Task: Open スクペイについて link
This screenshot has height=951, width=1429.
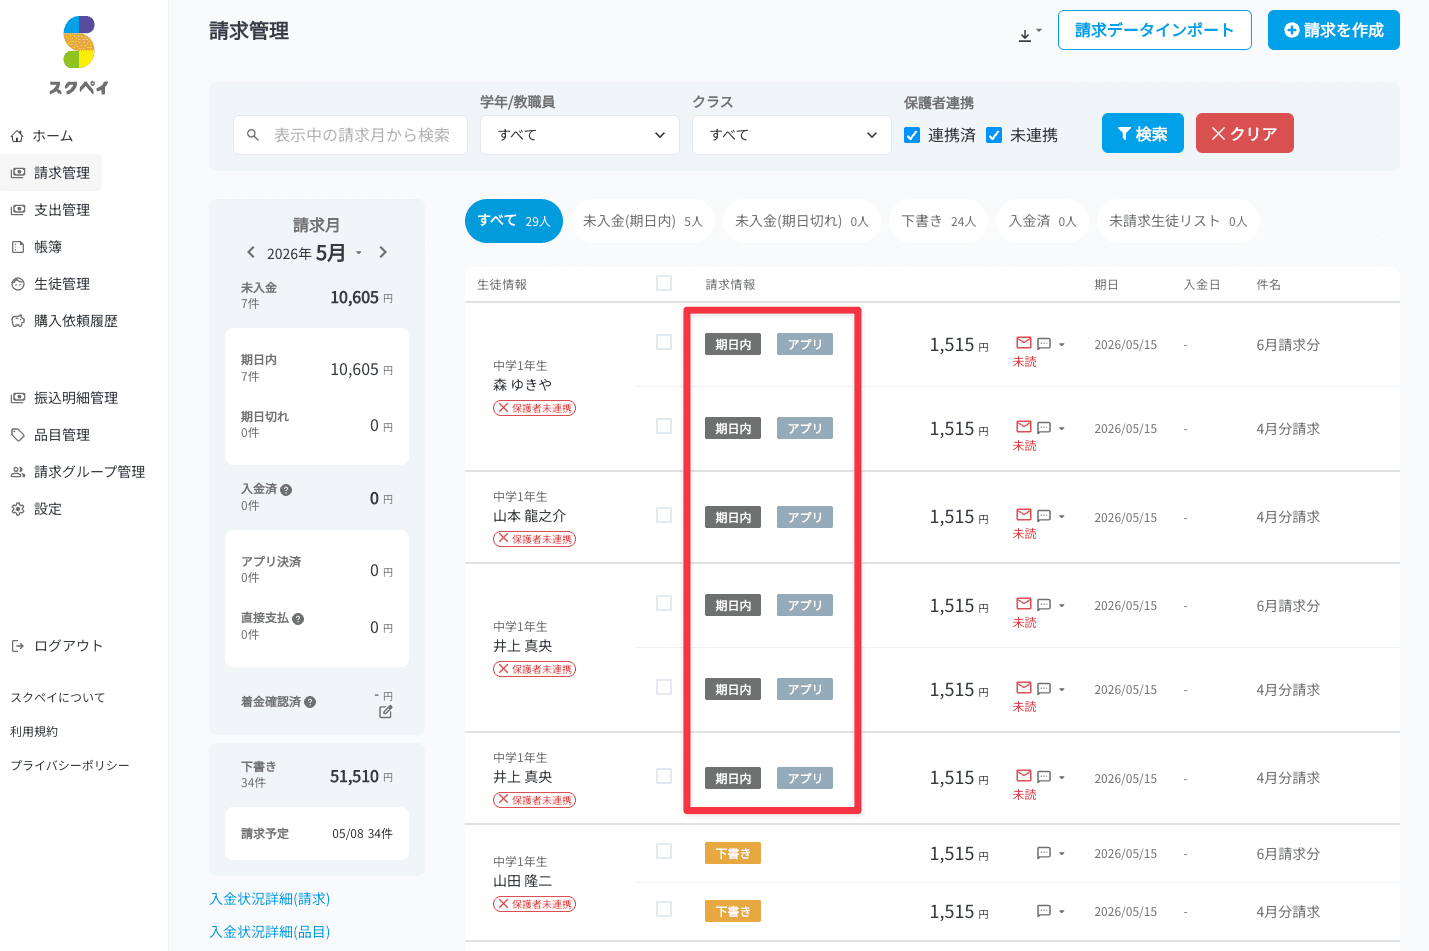Action: (x=57, y=698)
